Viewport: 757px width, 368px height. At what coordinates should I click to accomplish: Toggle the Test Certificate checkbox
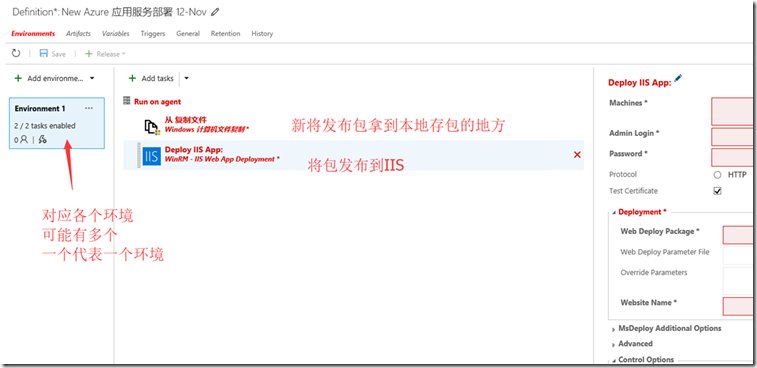point(717,191)
